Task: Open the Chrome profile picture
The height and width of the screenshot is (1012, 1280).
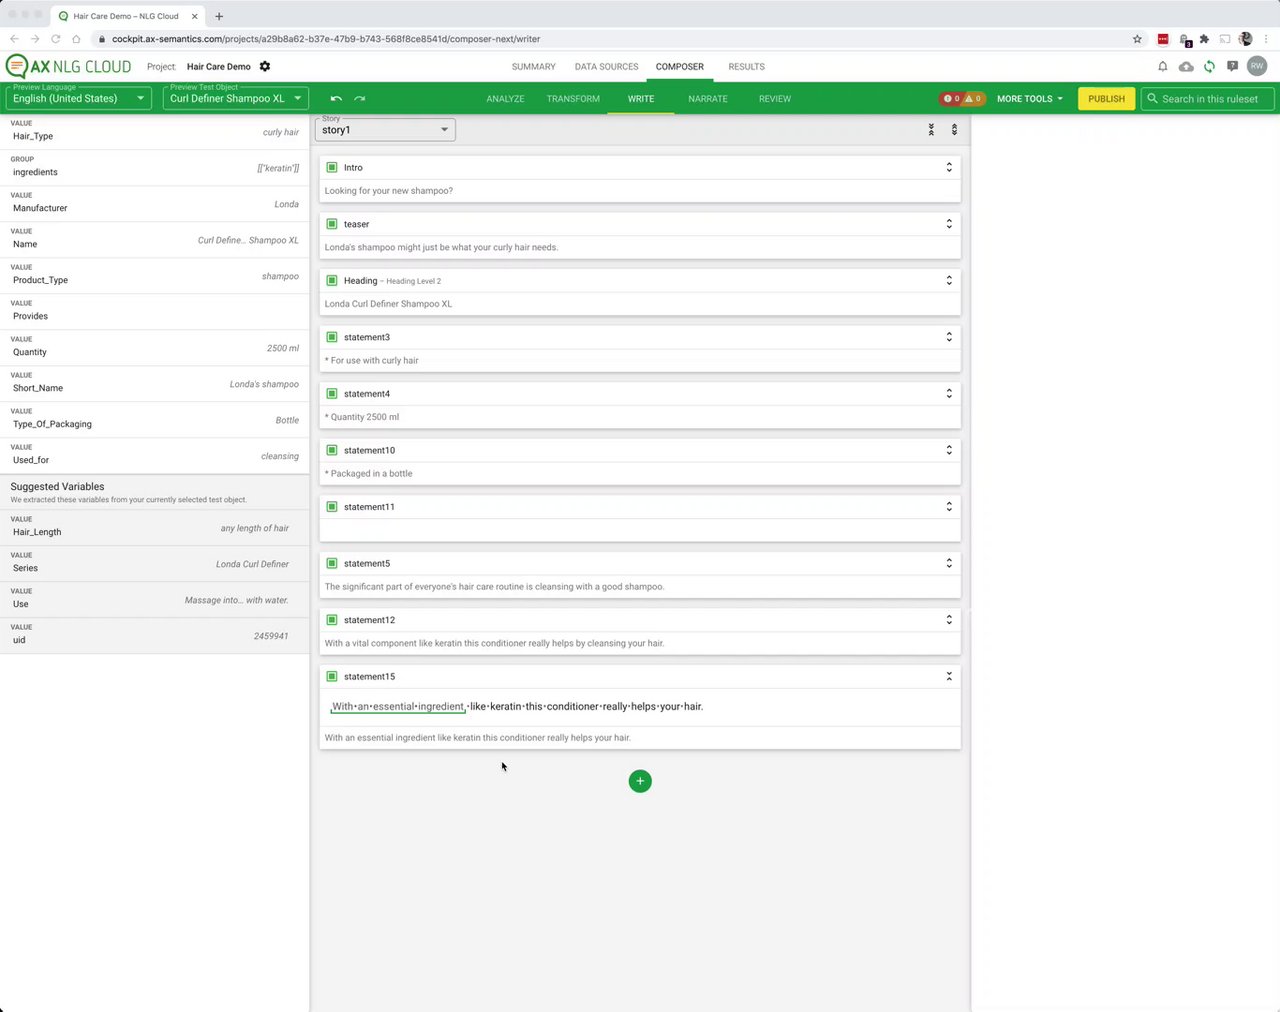Action: [1245, 39]
